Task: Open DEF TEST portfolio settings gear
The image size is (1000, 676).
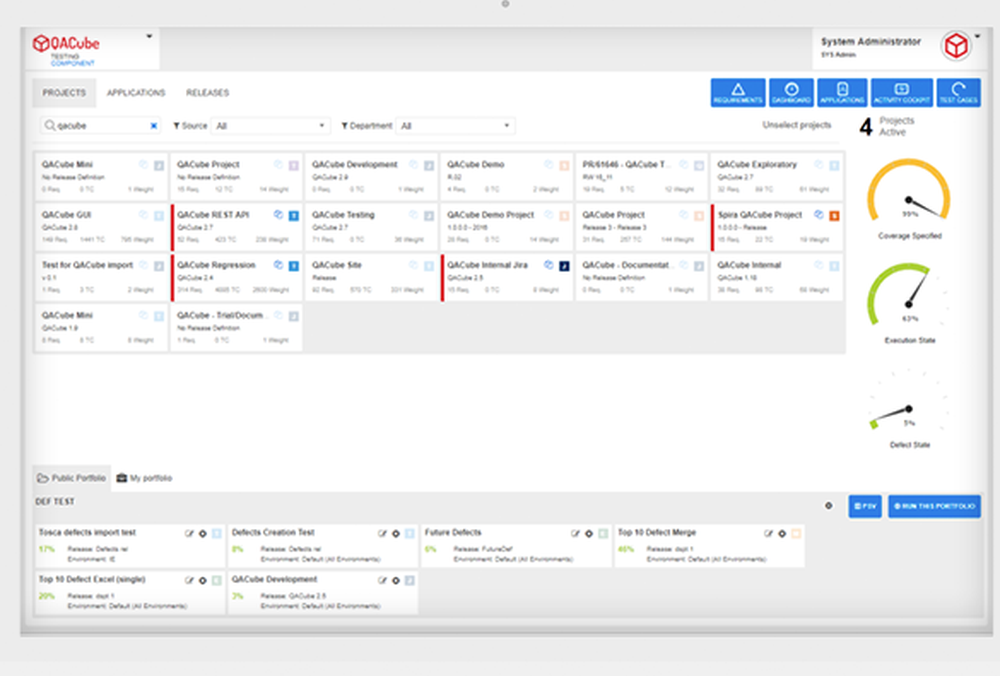Action: click(x=828, y=506)
